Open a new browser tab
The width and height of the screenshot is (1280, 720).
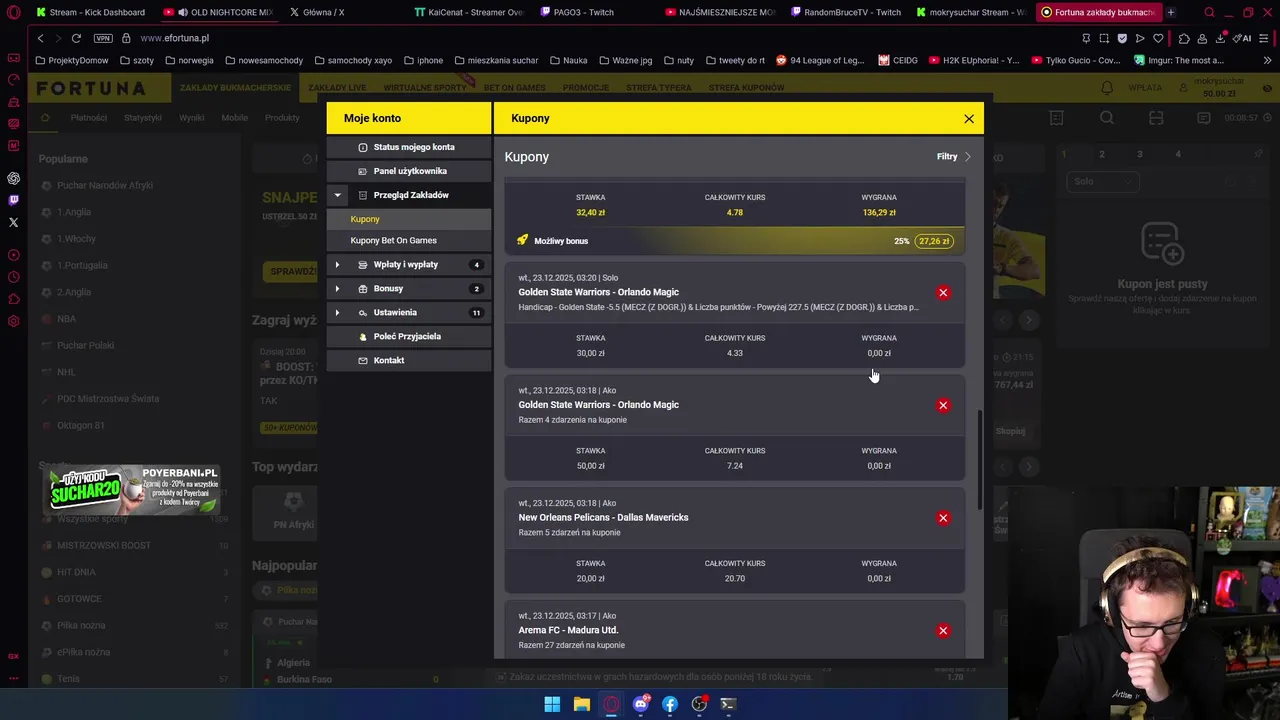tap(1170, 12)
